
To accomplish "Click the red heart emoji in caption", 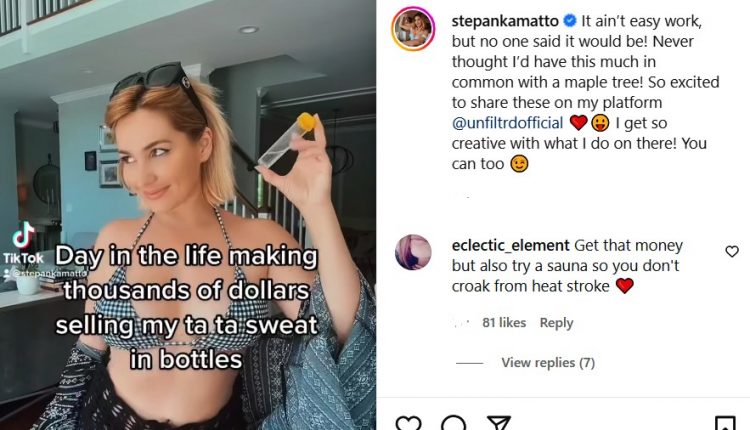I will click(578, 123).
